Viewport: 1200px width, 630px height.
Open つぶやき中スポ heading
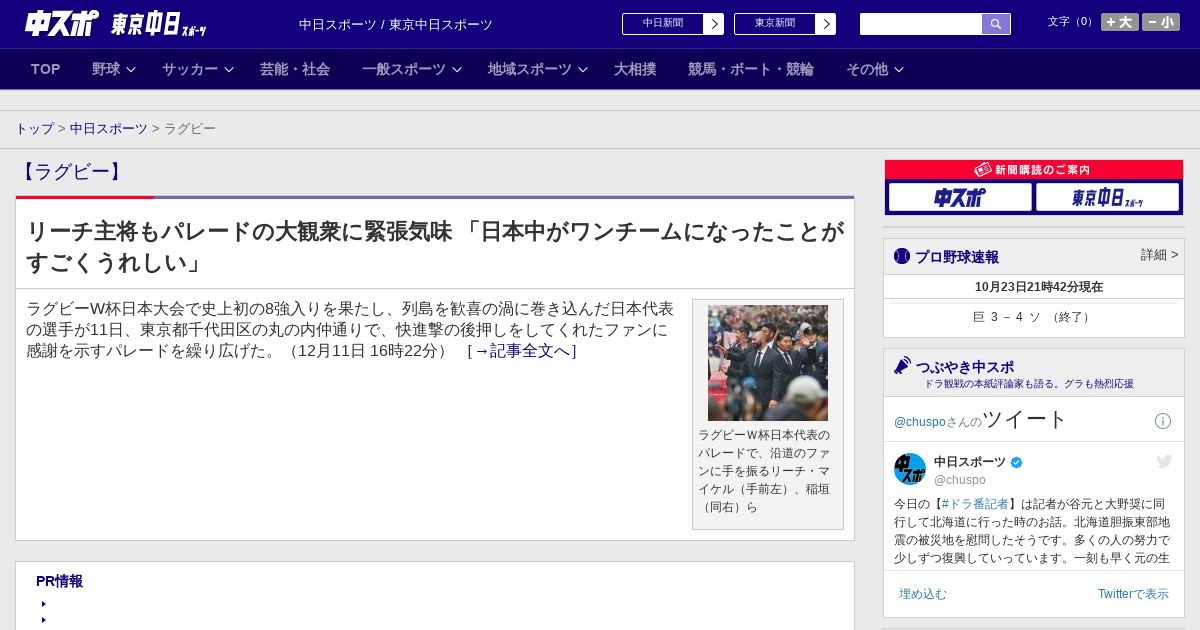(x=965, y=367)
